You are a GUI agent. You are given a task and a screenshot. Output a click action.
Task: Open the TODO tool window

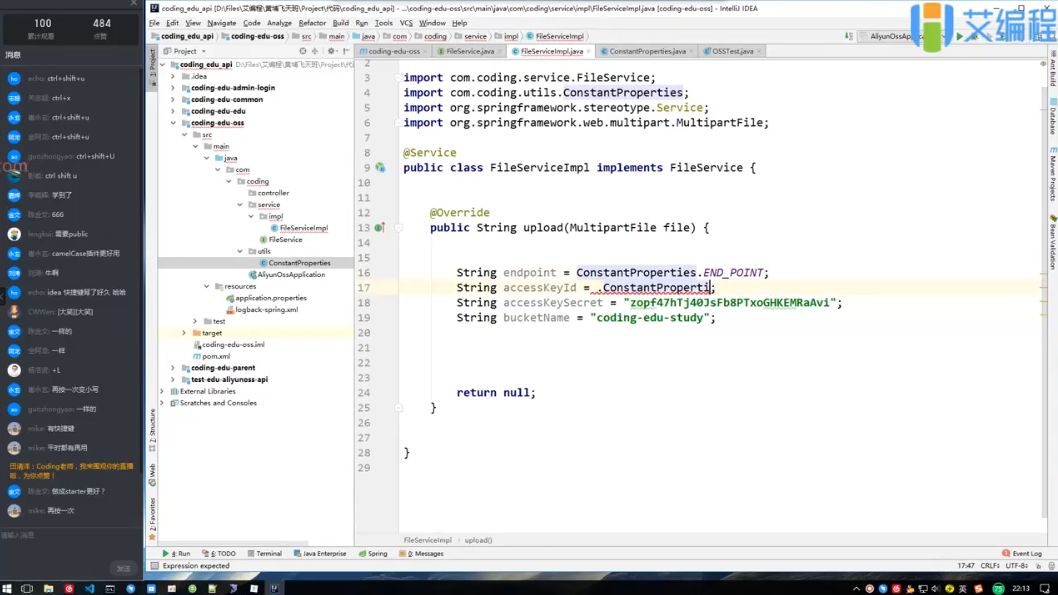pos(219,553)
